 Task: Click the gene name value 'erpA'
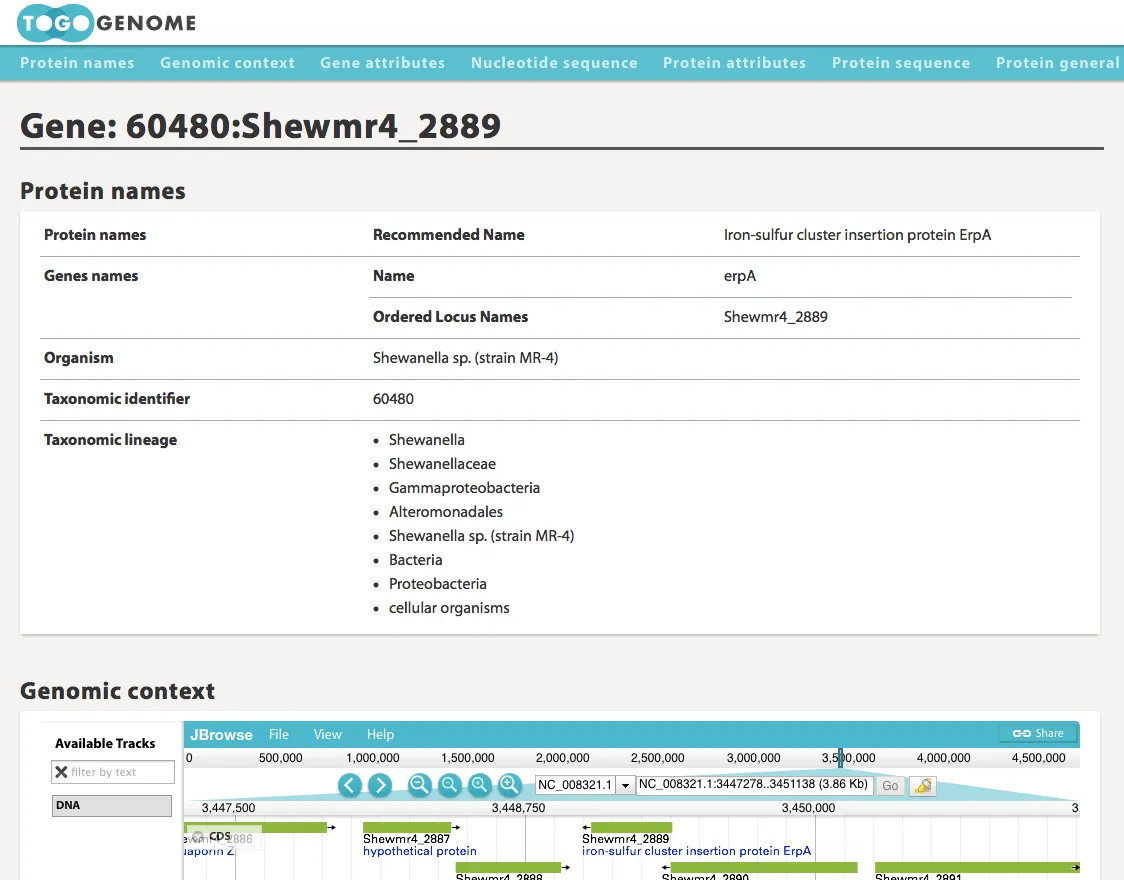click(740, 276)
